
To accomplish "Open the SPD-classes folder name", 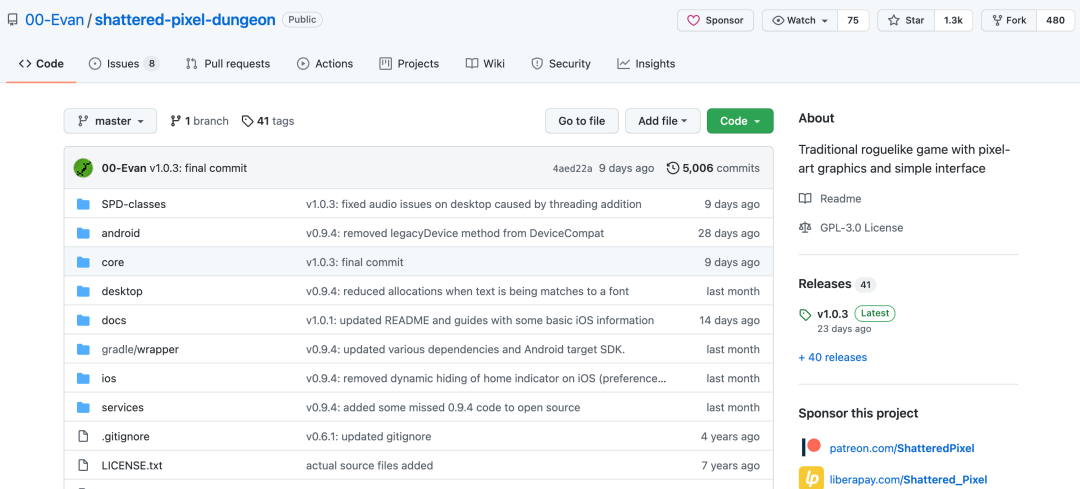I will coord(134,204).
